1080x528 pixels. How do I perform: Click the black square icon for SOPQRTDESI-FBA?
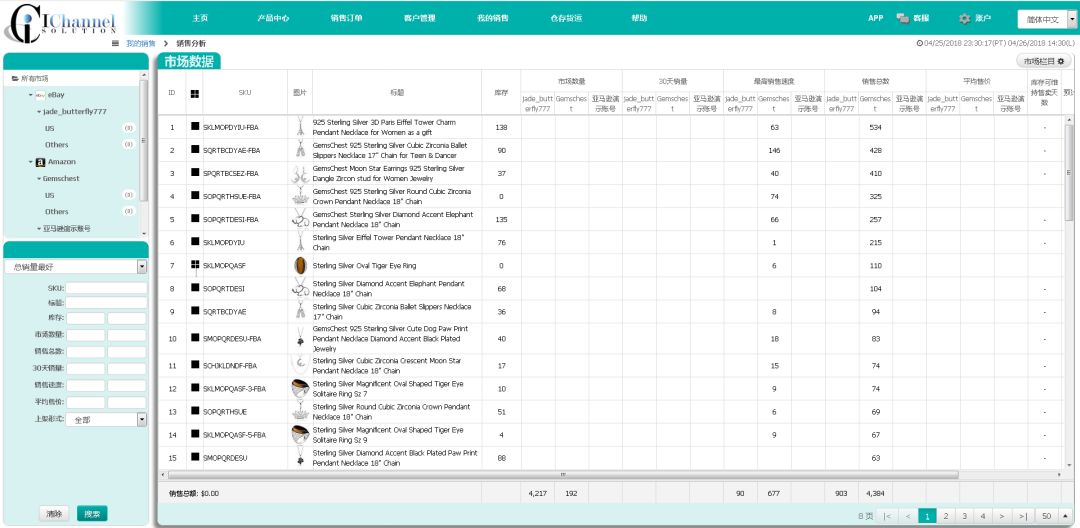(x=195, y=219)
